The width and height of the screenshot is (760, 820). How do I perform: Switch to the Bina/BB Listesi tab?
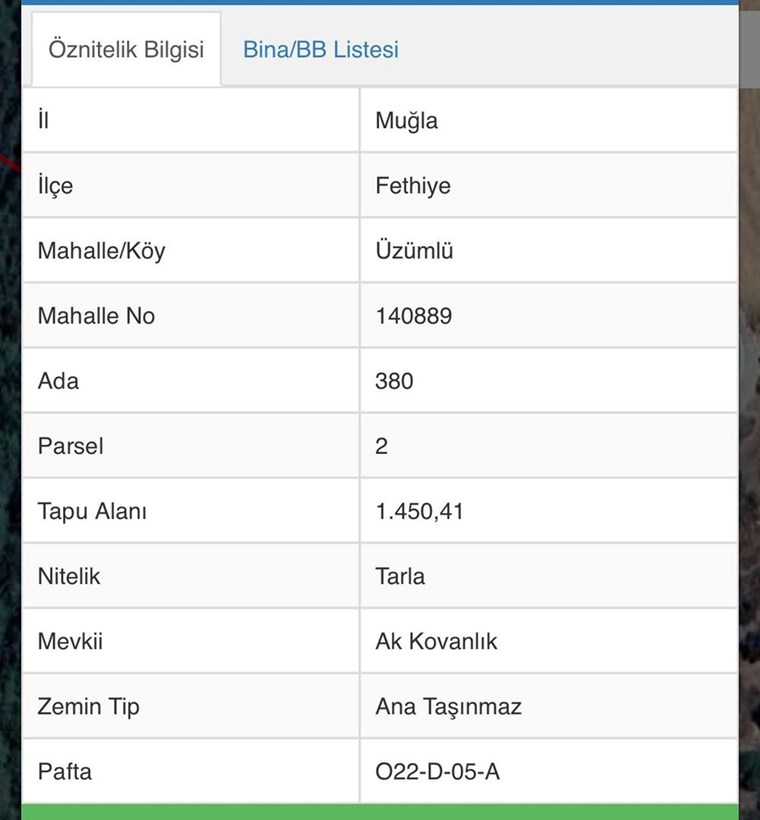[x=321, y=50]
